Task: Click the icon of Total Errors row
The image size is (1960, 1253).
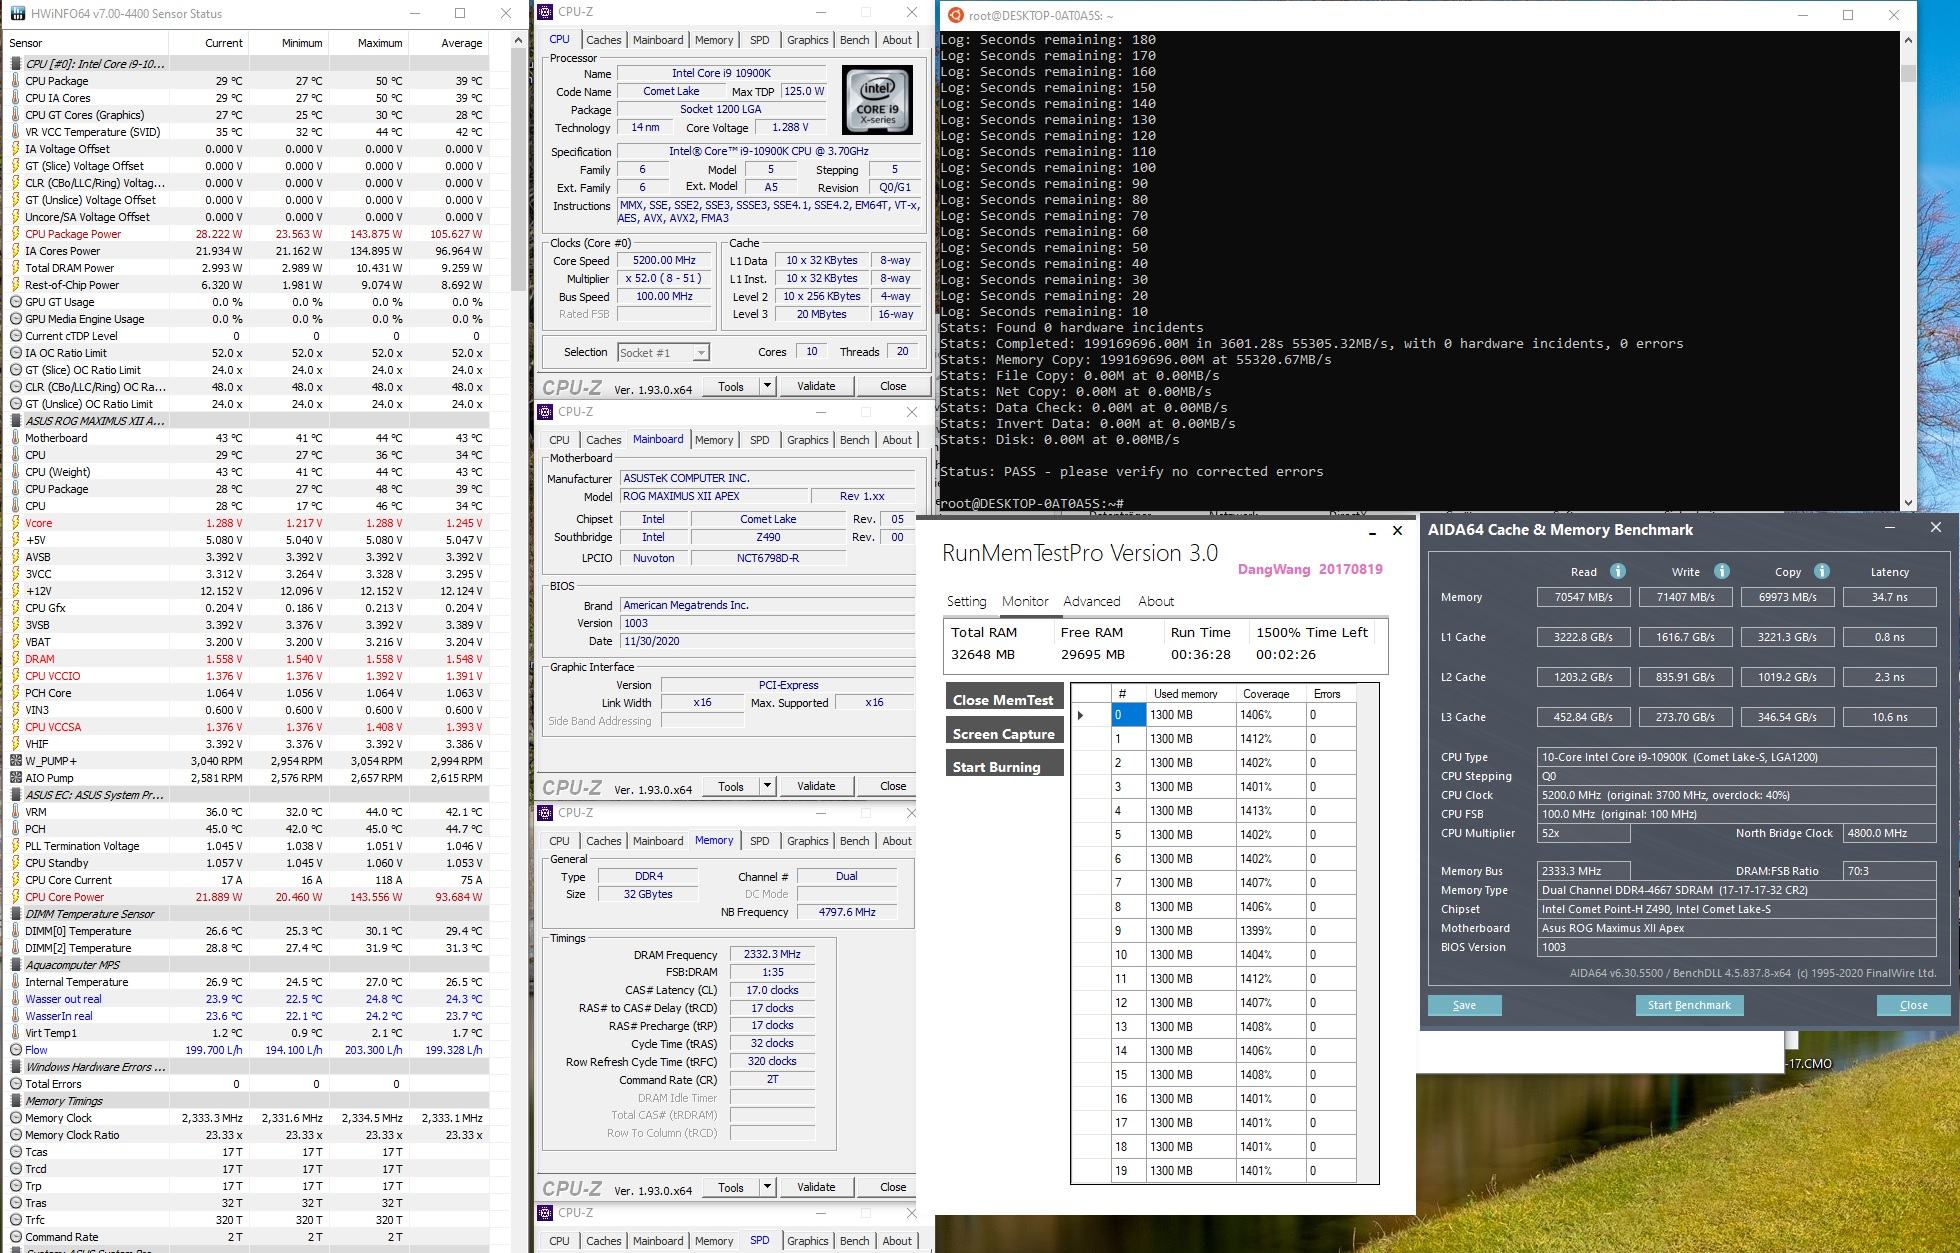Action: pyautogui.click(x=15, y=1084)
